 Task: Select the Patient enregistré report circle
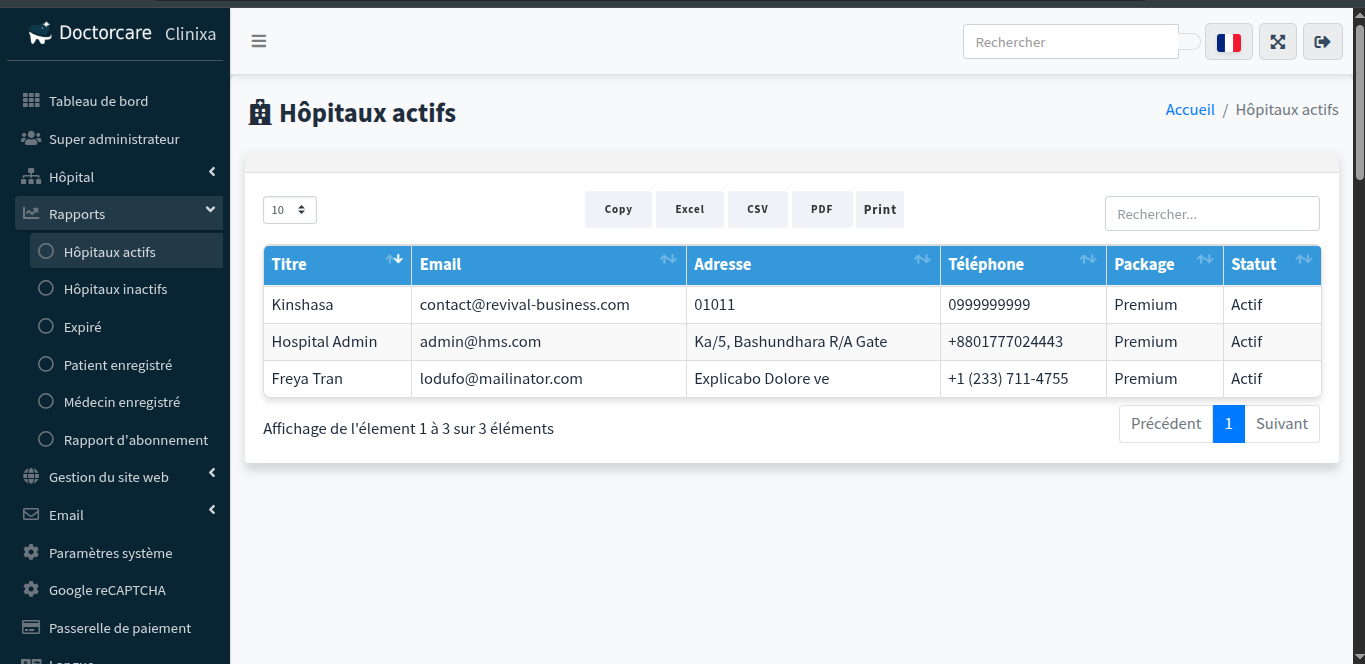[45, 365]
